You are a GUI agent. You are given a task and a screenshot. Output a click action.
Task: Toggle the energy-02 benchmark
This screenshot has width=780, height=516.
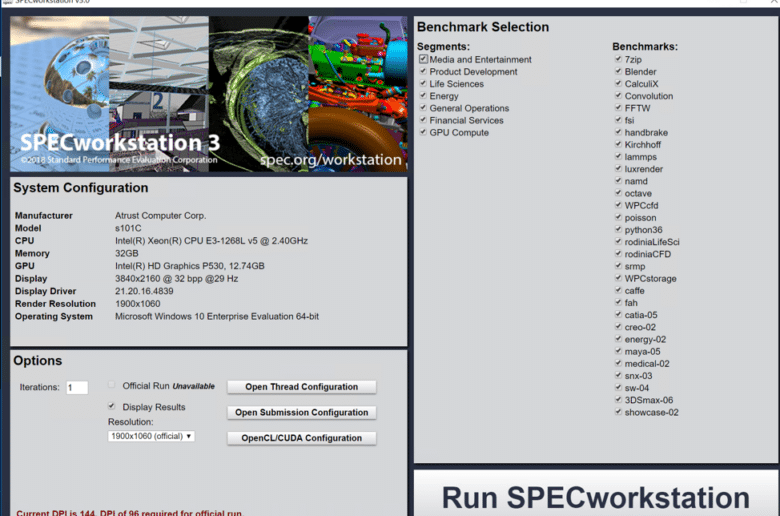click(x=618, y=339)
